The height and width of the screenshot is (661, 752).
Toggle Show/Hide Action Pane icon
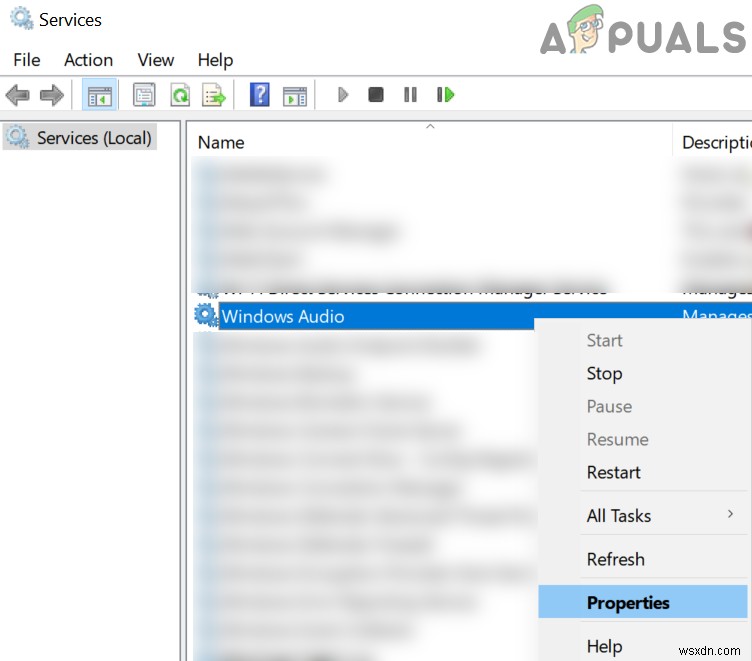pos(294,95)
